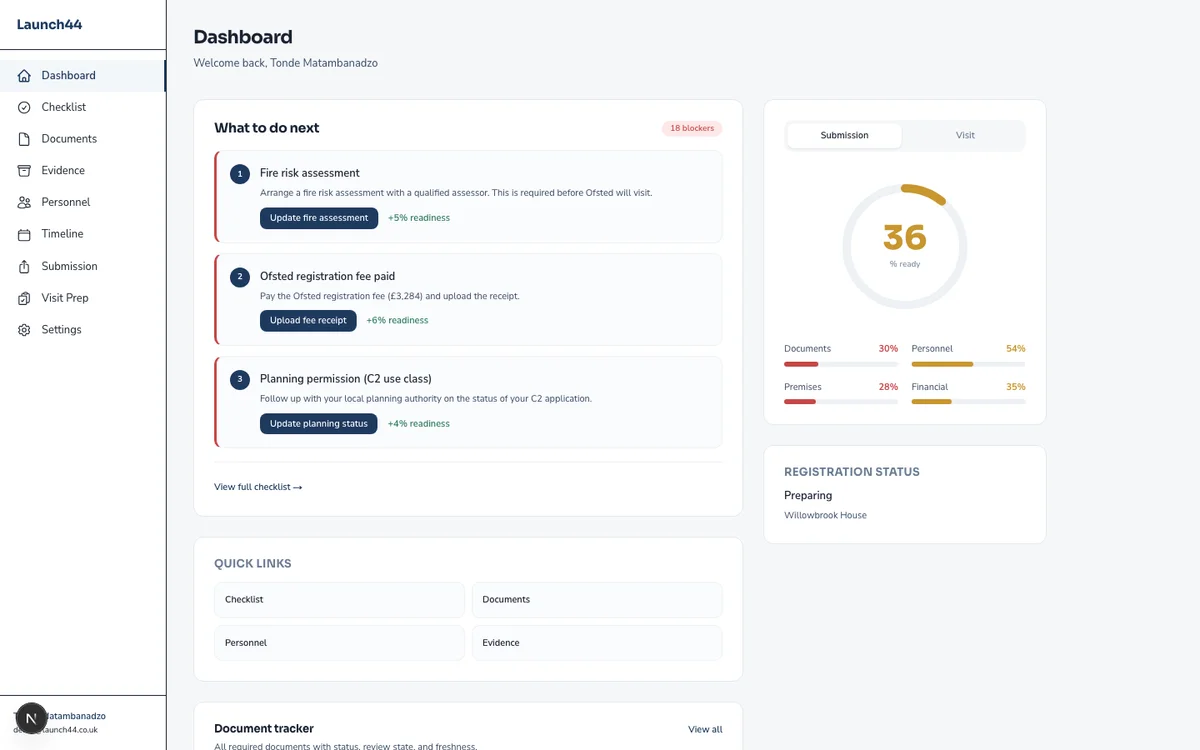Select the Personnel people icon
This screenshot has height=750, width=1200.
click(x=23, y=202)
